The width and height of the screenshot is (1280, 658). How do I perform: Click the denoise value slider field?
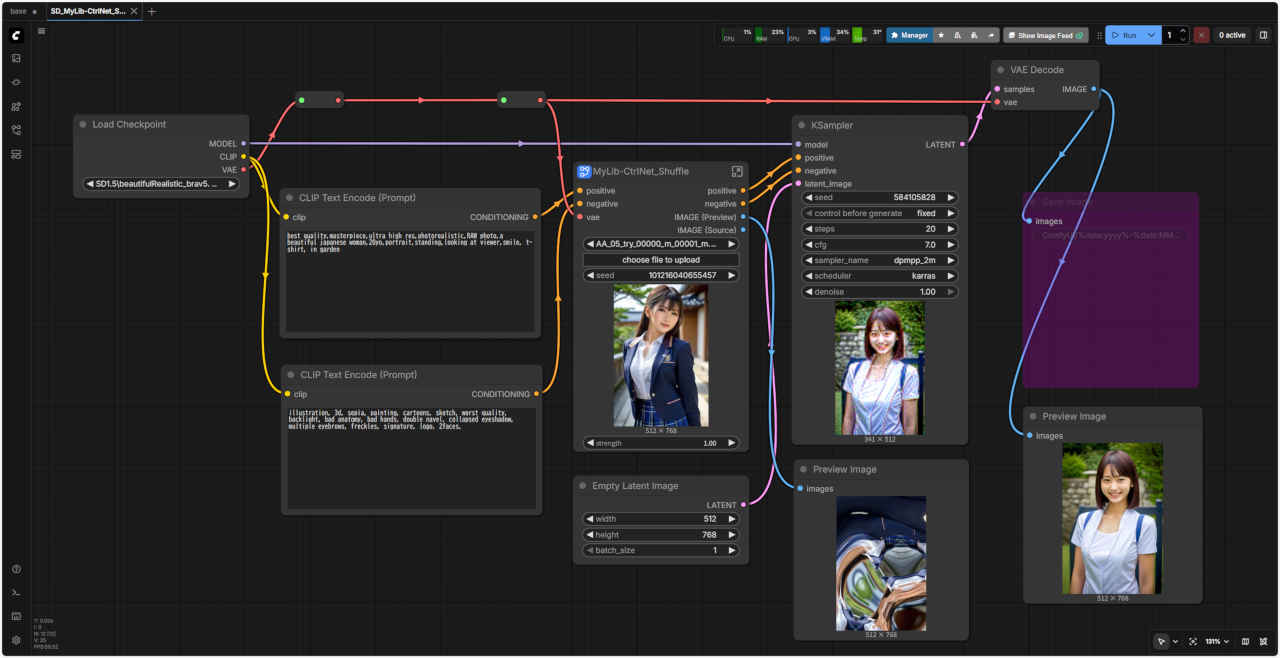(x=879, y=292)
